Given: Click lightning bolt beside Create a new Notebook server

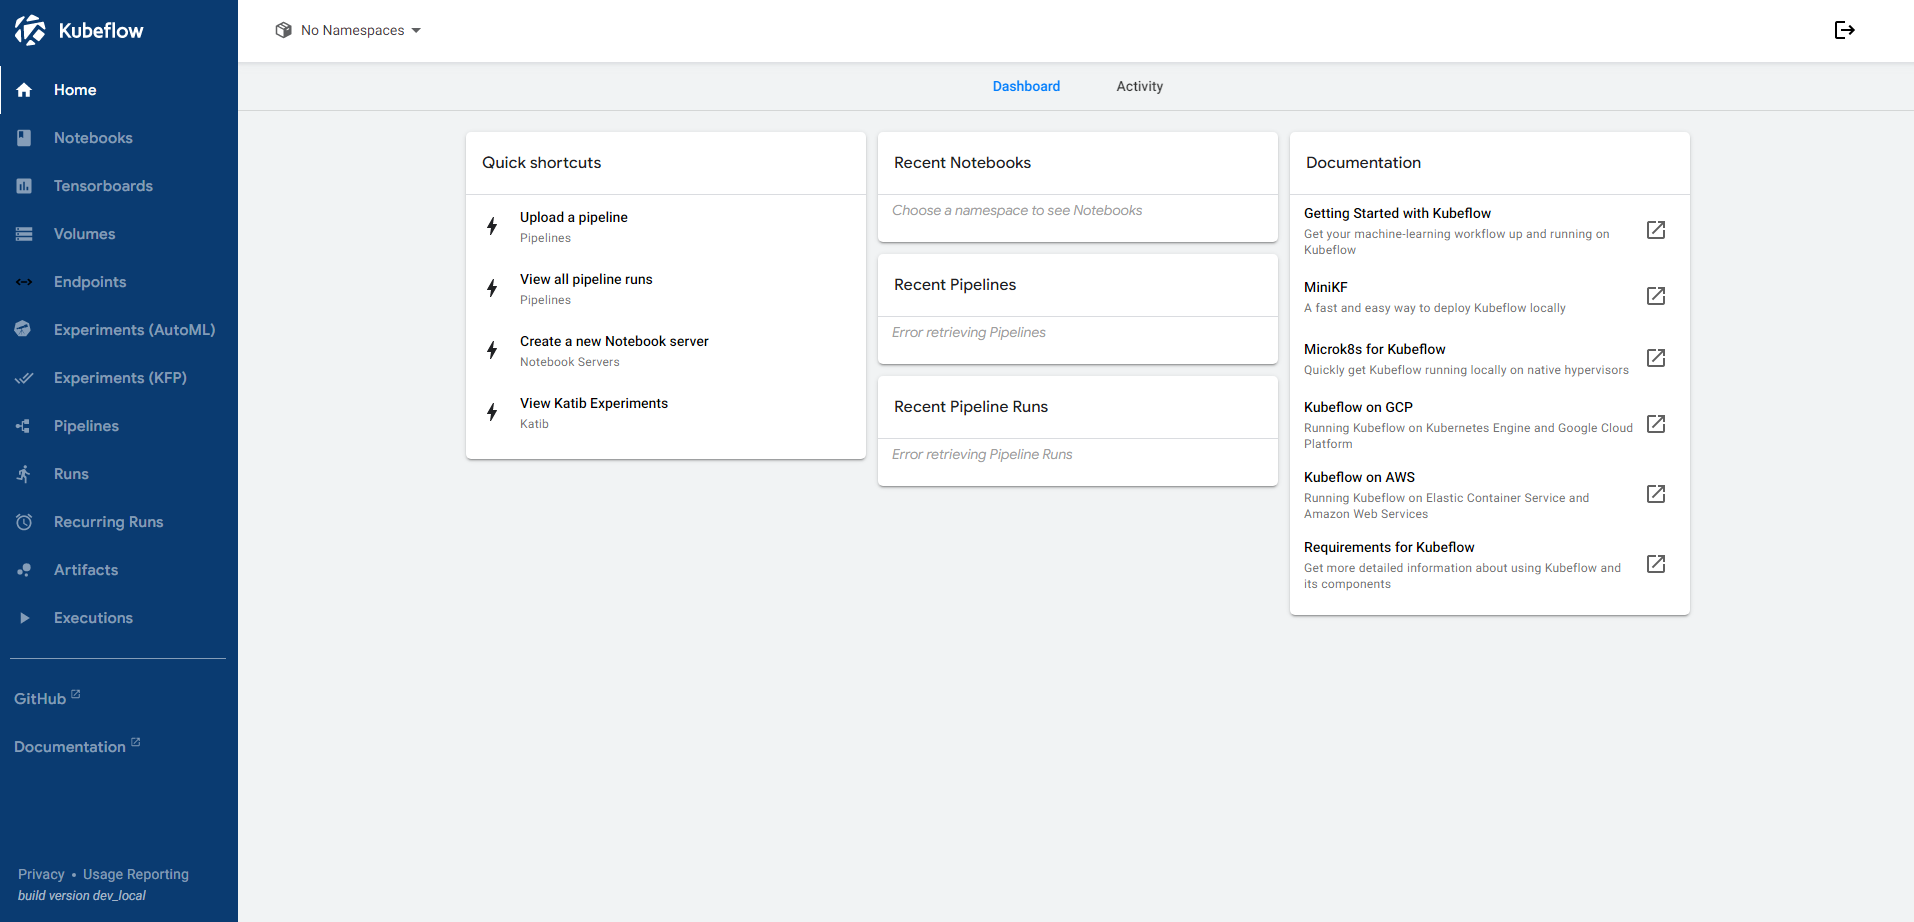Looking at the screenshot, I should [492, 350].
